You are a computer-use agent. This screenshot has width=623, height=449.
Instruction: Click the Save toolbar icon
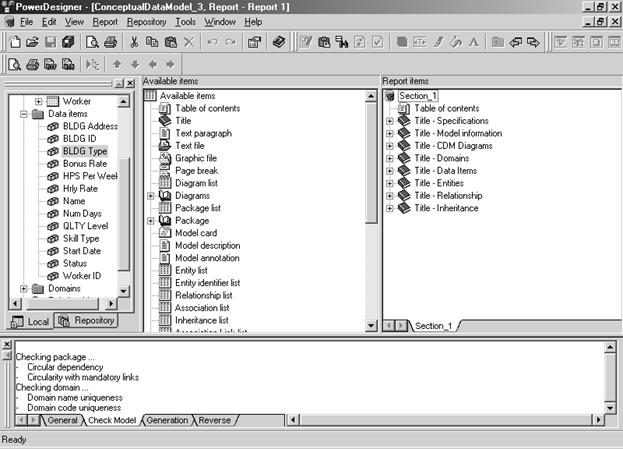click(x=49, y=42)
